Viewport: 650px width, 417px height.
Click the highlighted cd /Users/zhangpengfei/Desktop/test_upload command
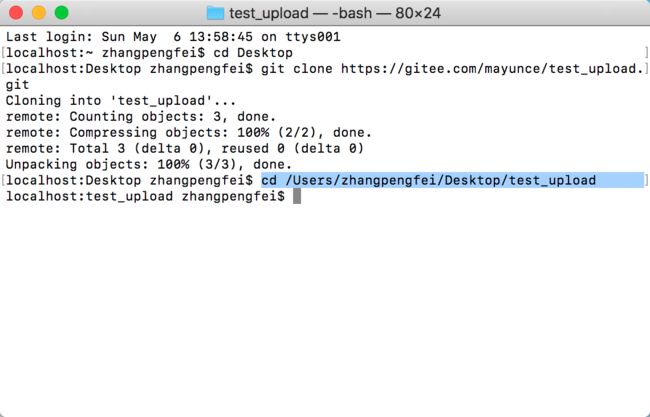(429, 180)
